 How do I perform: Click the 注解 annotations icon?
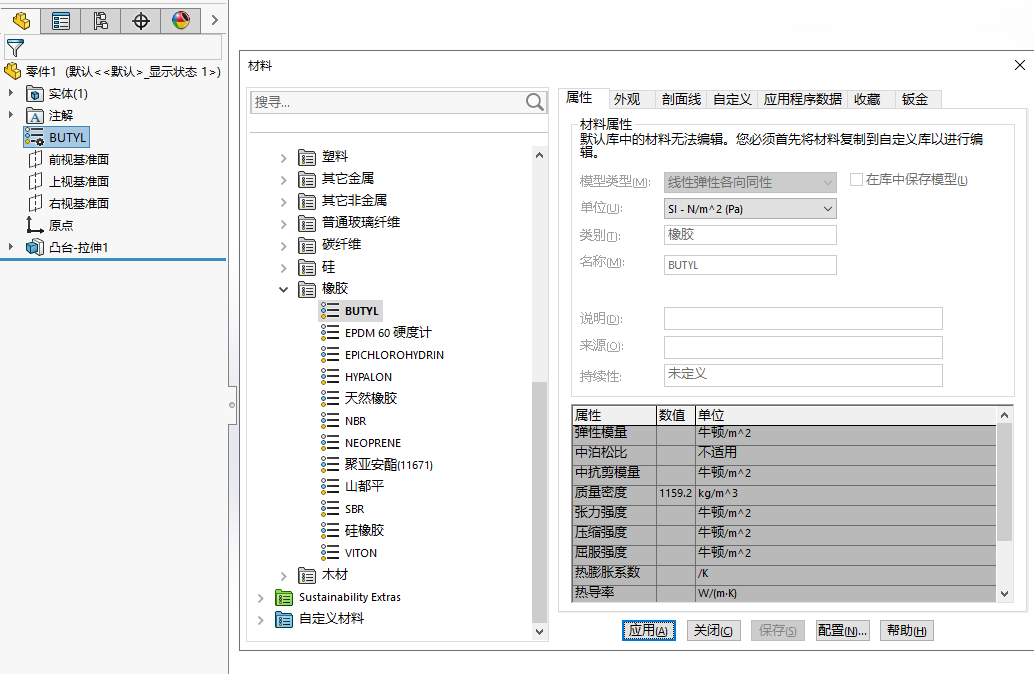35,115
